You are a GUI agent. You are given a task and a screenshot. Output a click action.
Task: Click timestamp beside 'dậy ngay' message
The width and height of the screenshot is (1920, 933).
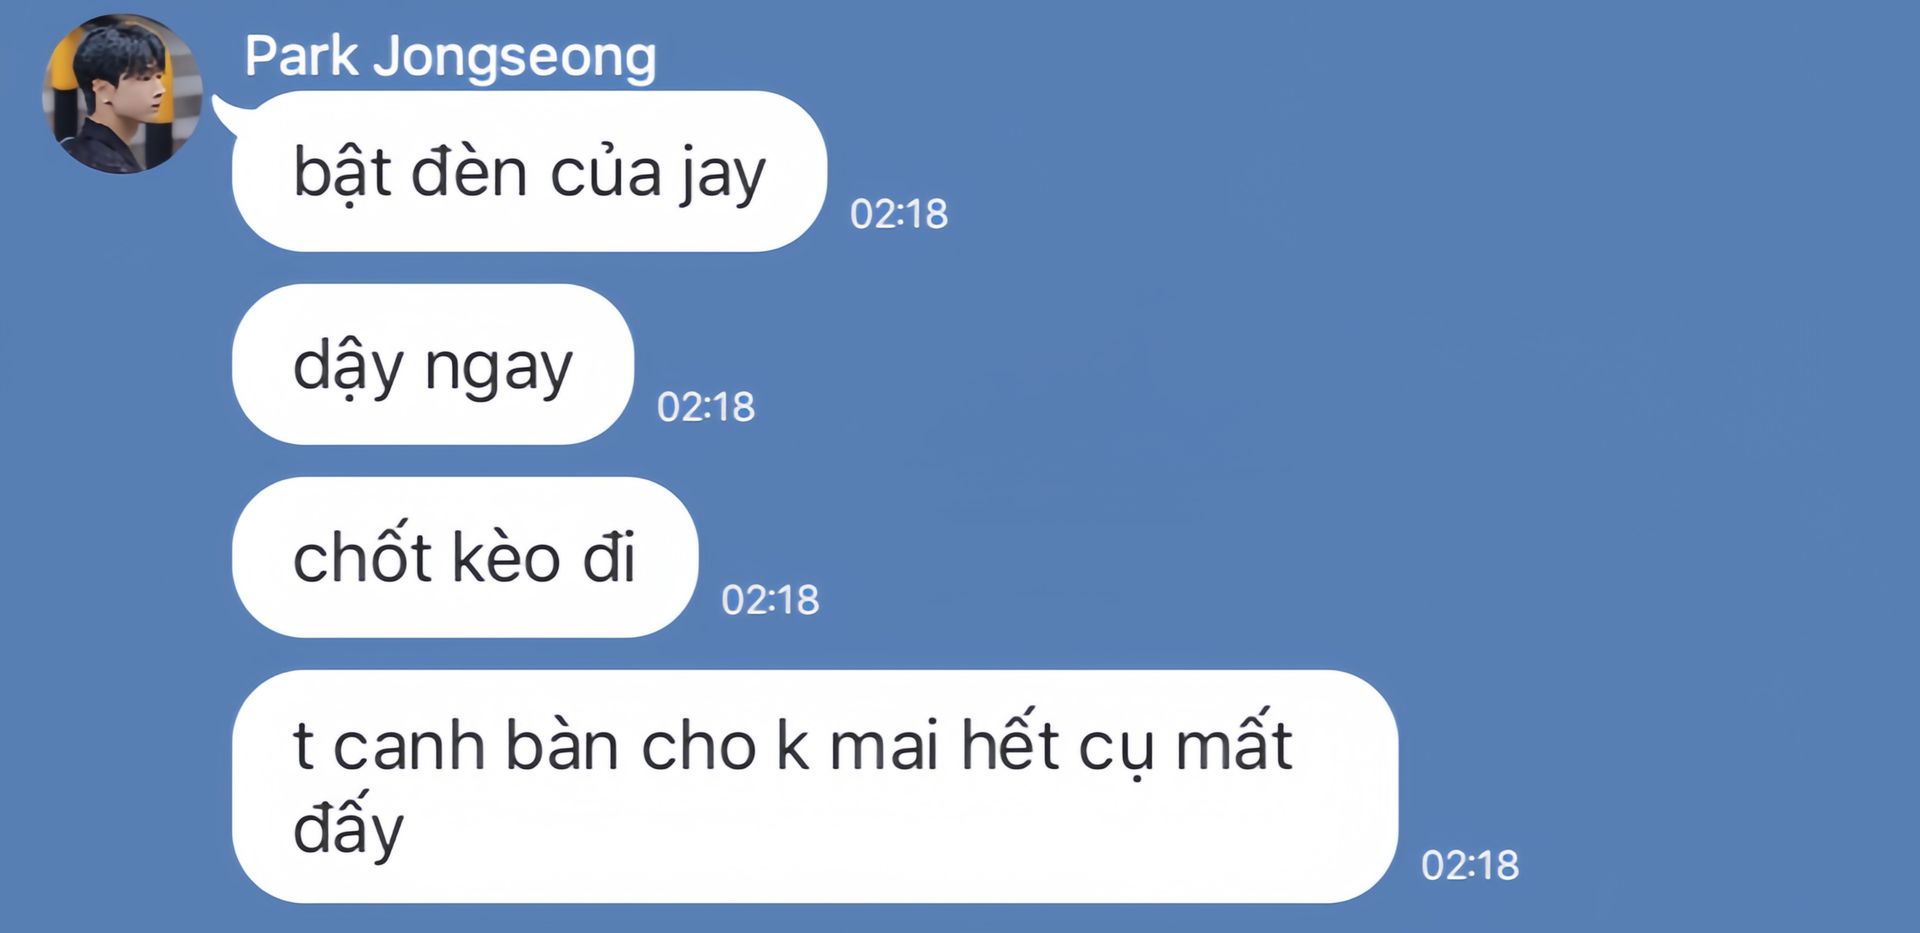click(x=705, y=407)
